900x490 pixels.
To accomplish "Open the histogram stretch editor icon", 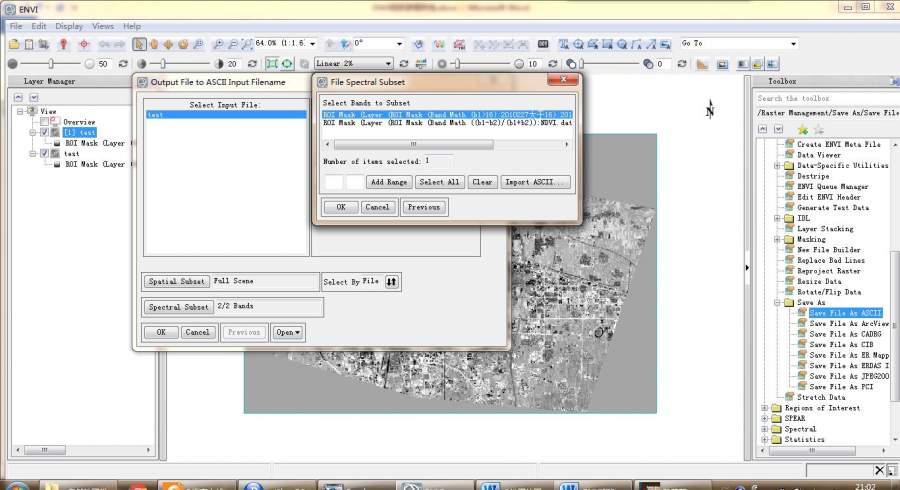I will 421,64.
